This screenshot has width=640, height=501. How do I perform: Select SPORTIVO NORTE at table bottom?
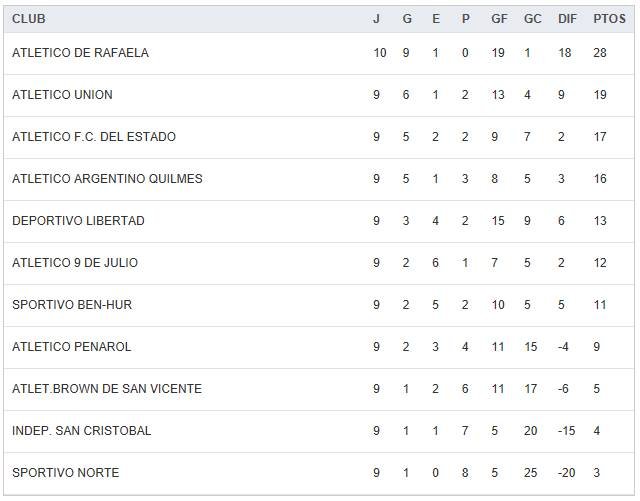tap(65, 473)
